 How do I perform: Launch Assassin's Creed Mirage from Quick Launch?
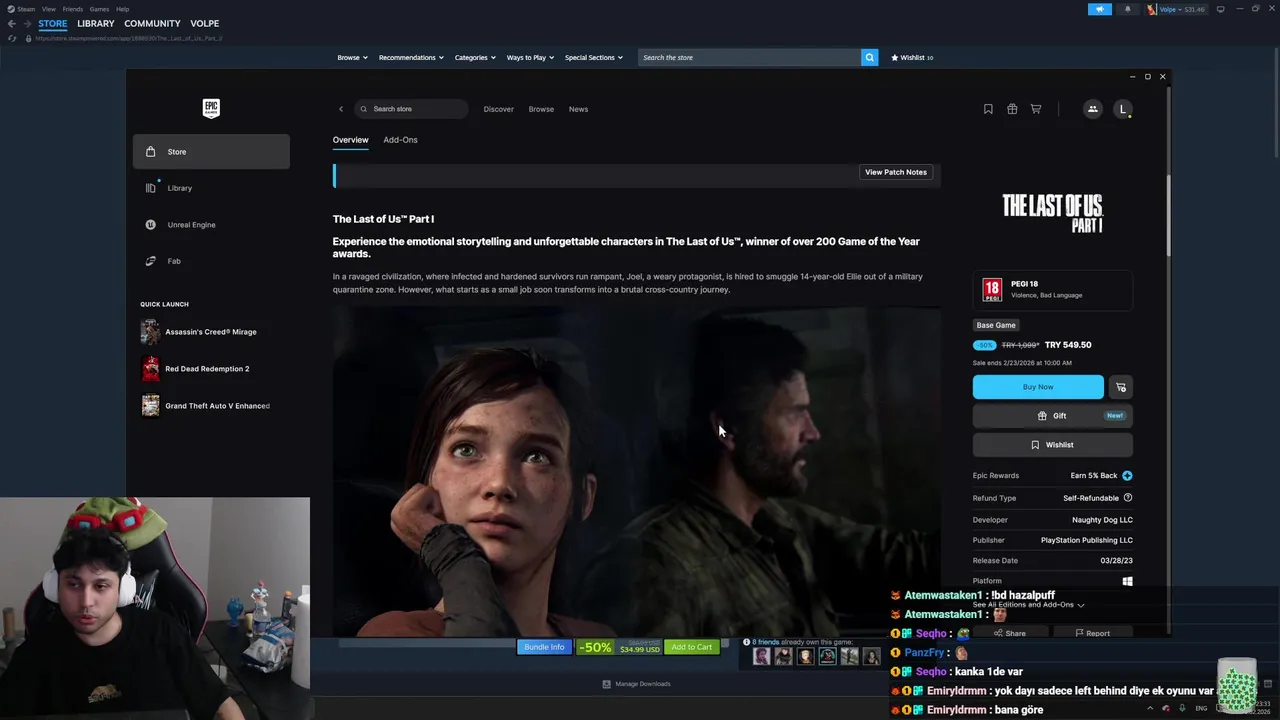(211, 332)
